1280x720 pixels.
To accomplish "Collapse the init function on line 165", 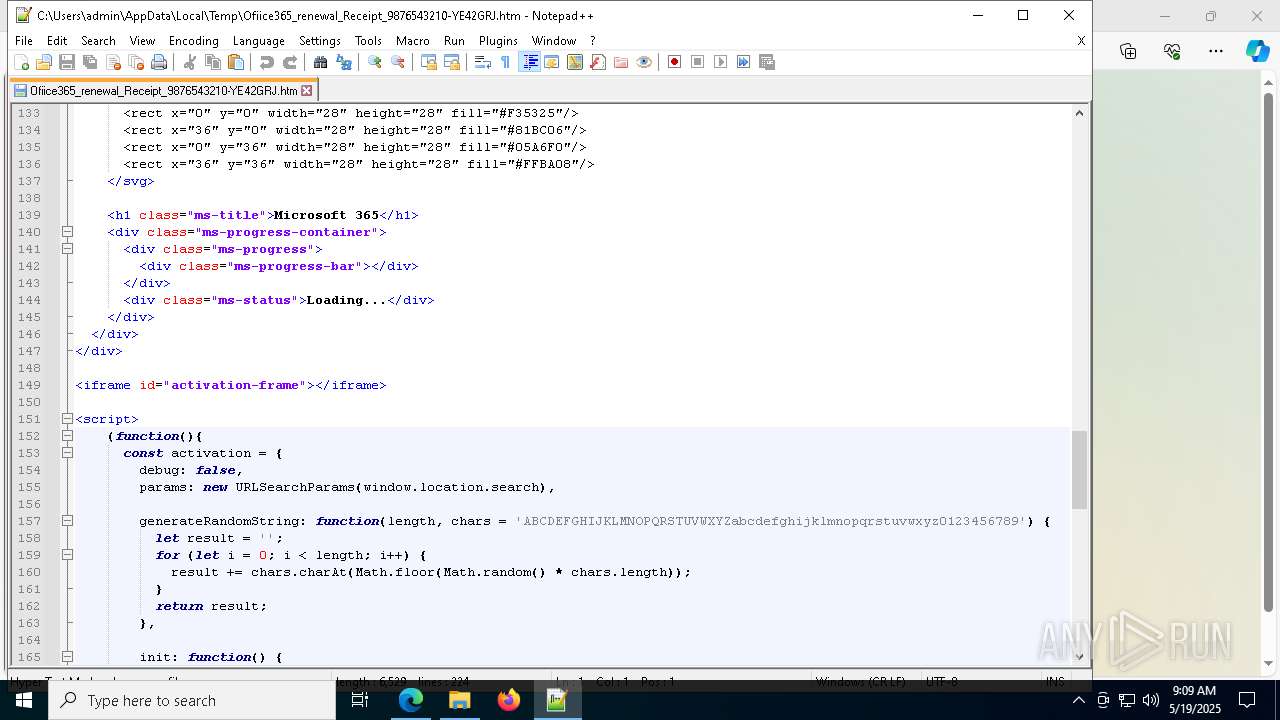I will click(67, 657).
